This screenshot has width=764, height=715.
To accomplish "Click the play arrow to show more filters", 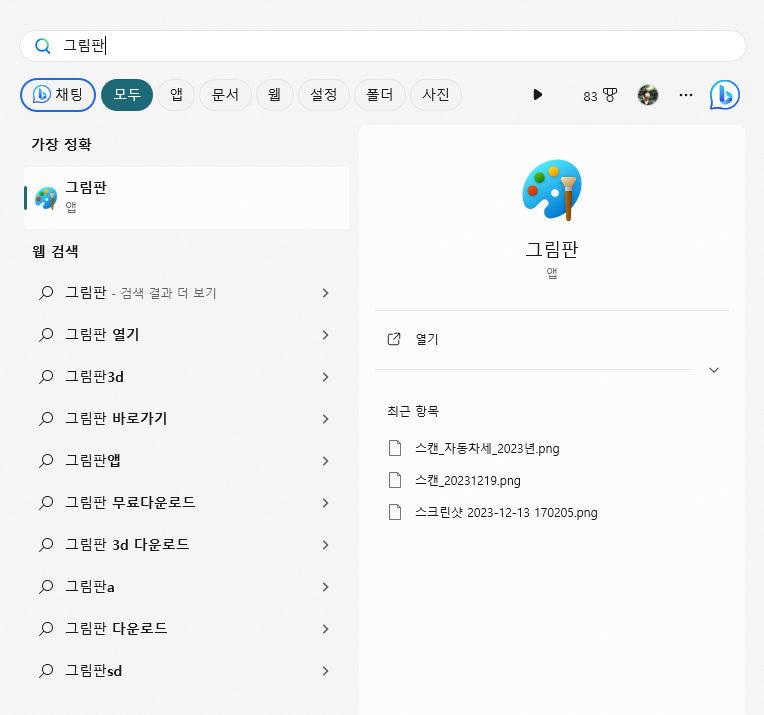I will pos(537,95).
